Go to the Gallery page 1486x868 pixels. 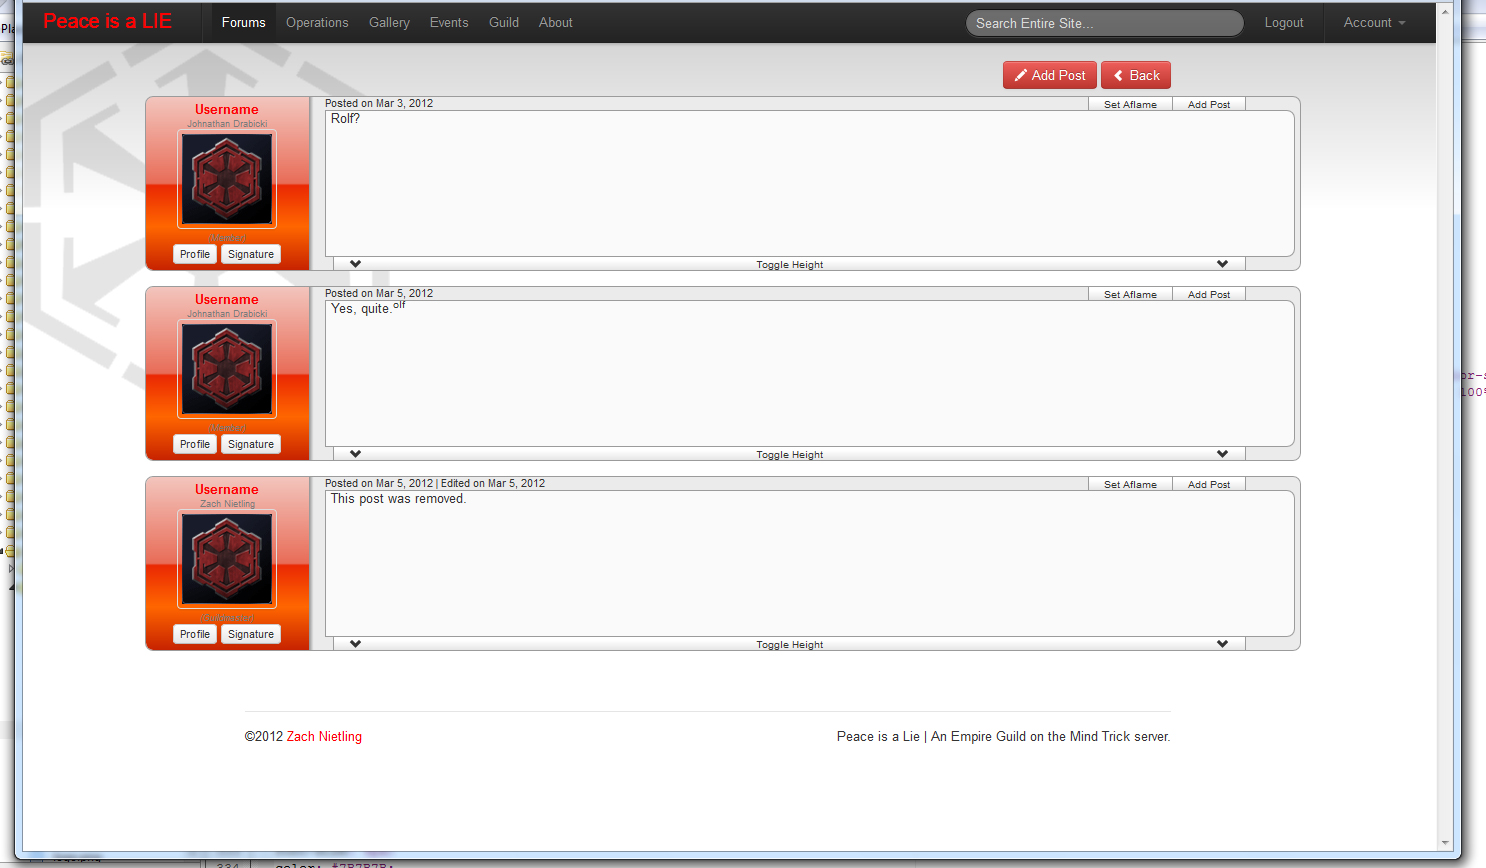[x=389, y=23]
